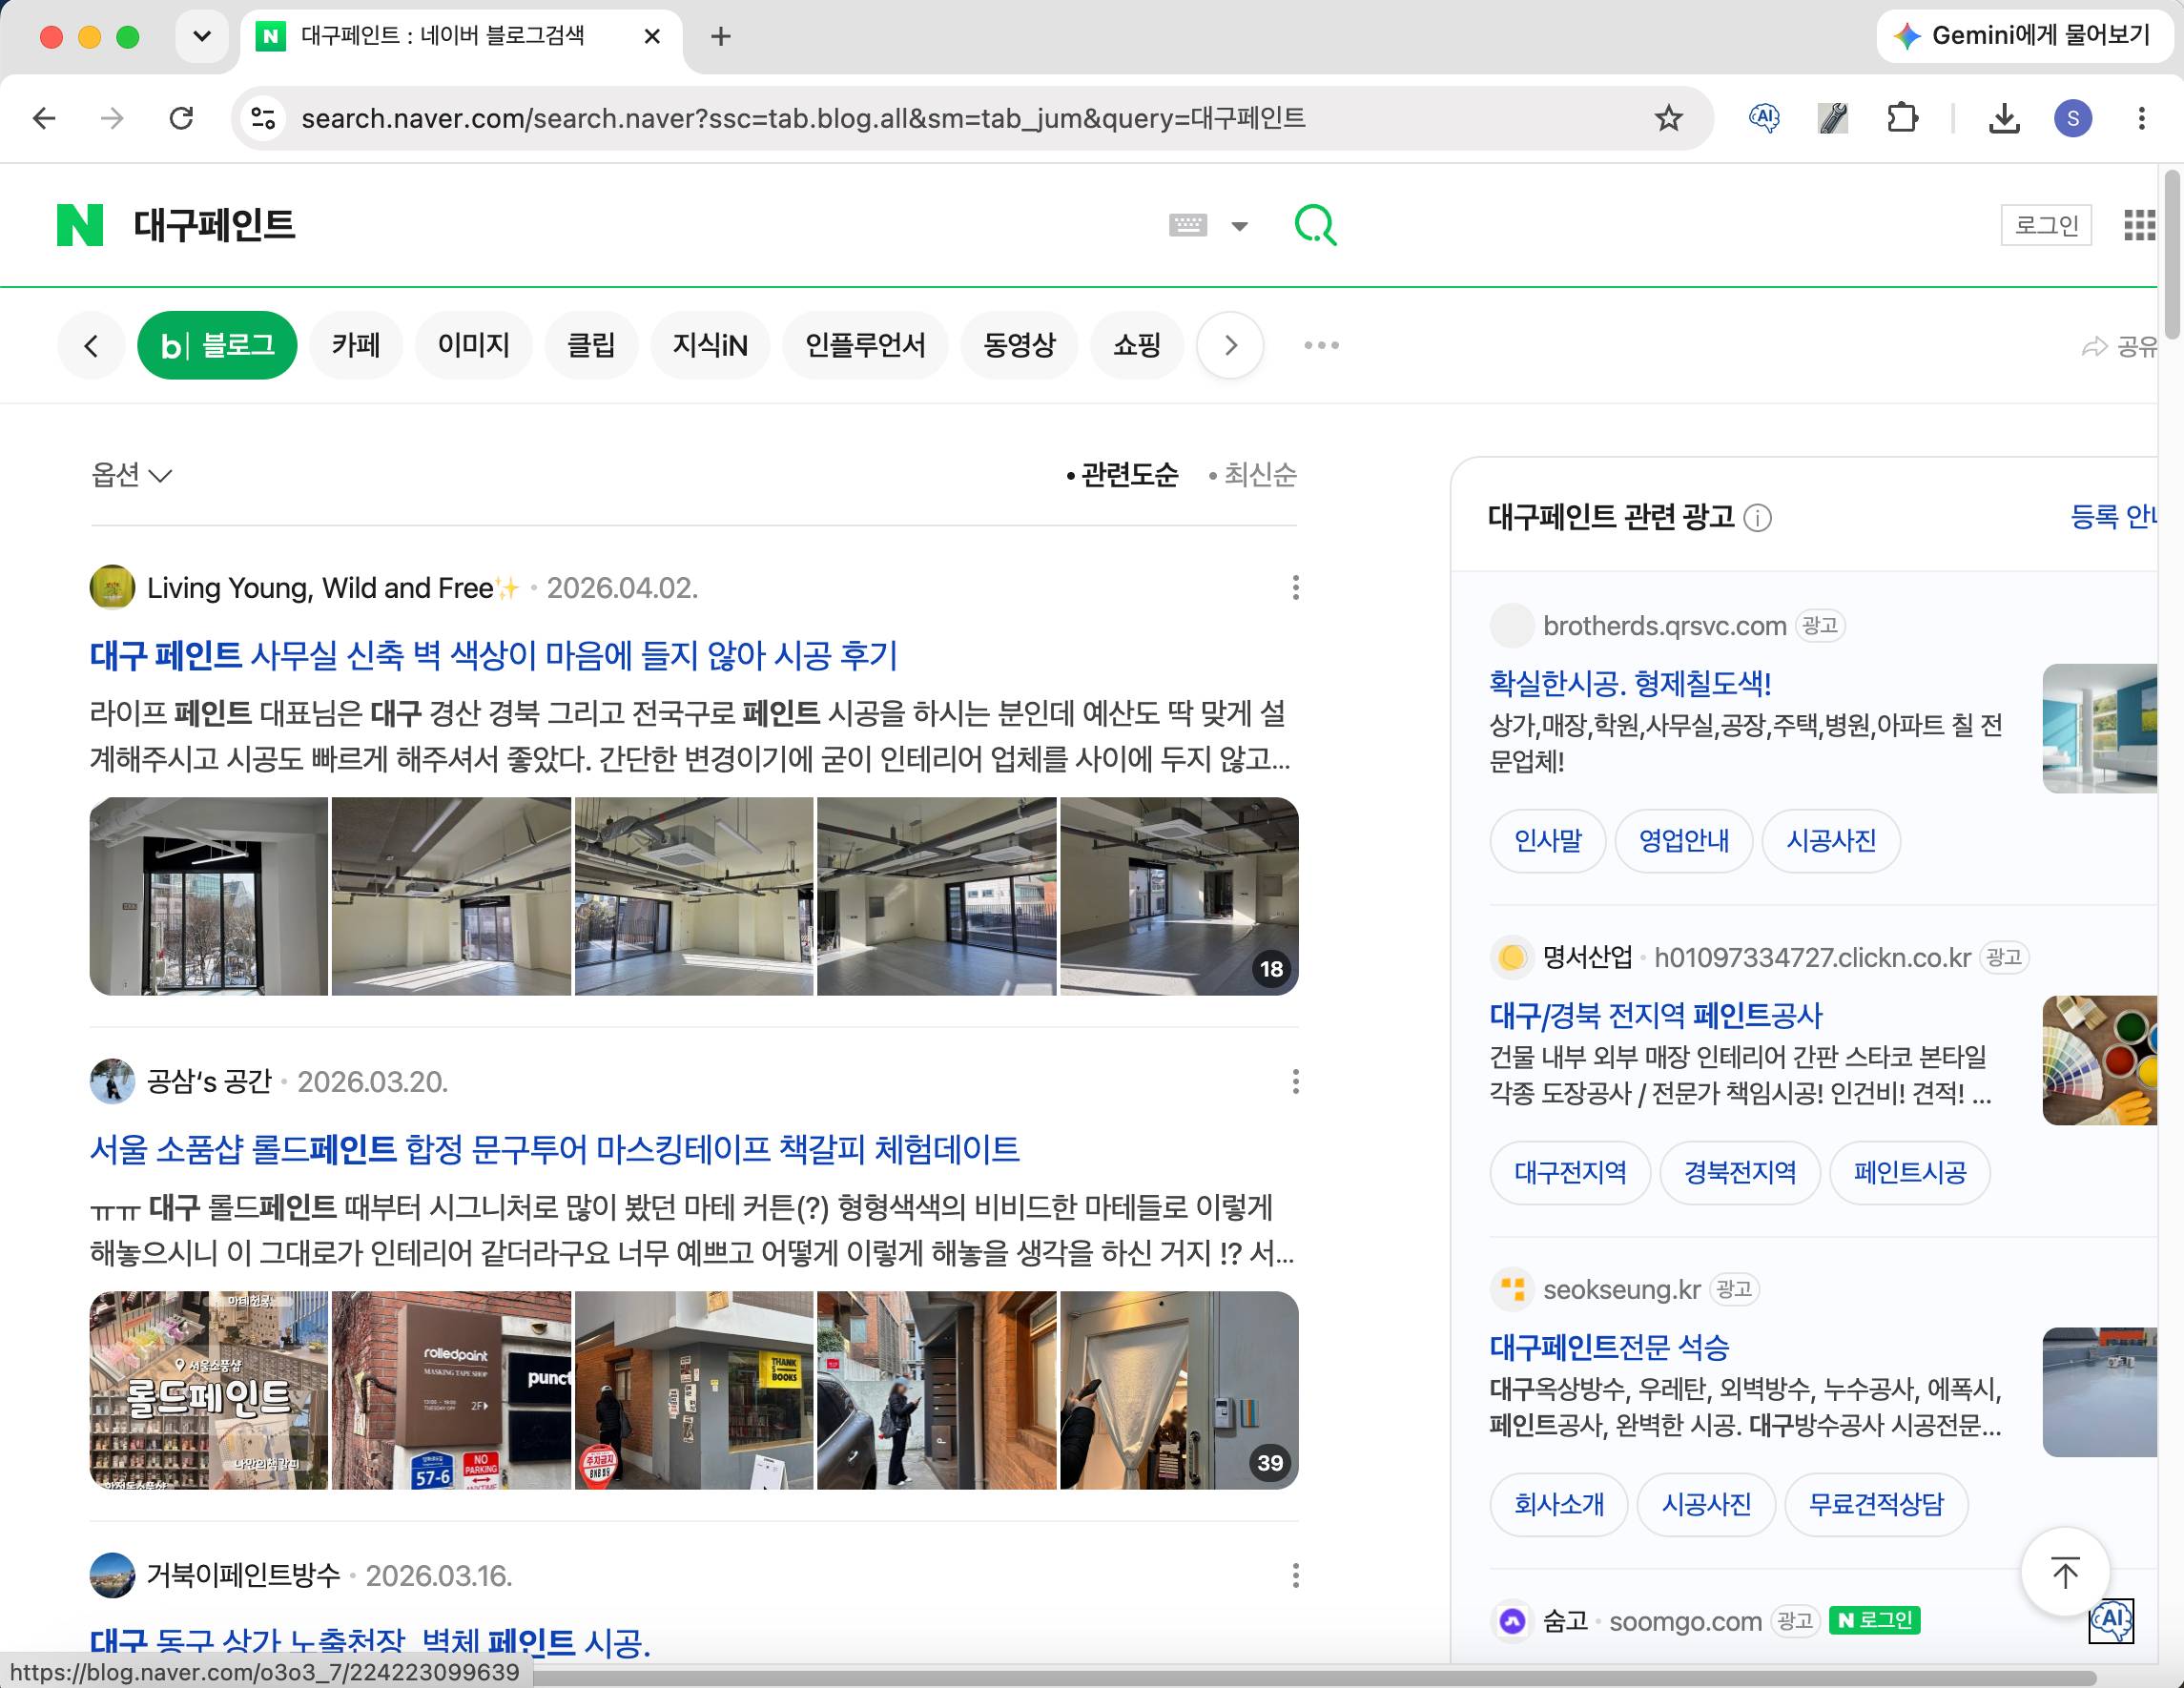Open the Naver services grid menu

(2139, 225)
